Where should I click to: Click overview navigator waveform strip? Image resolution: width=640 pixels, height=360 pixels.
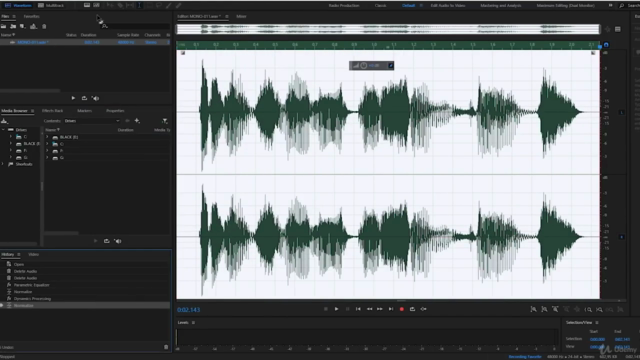388,29
